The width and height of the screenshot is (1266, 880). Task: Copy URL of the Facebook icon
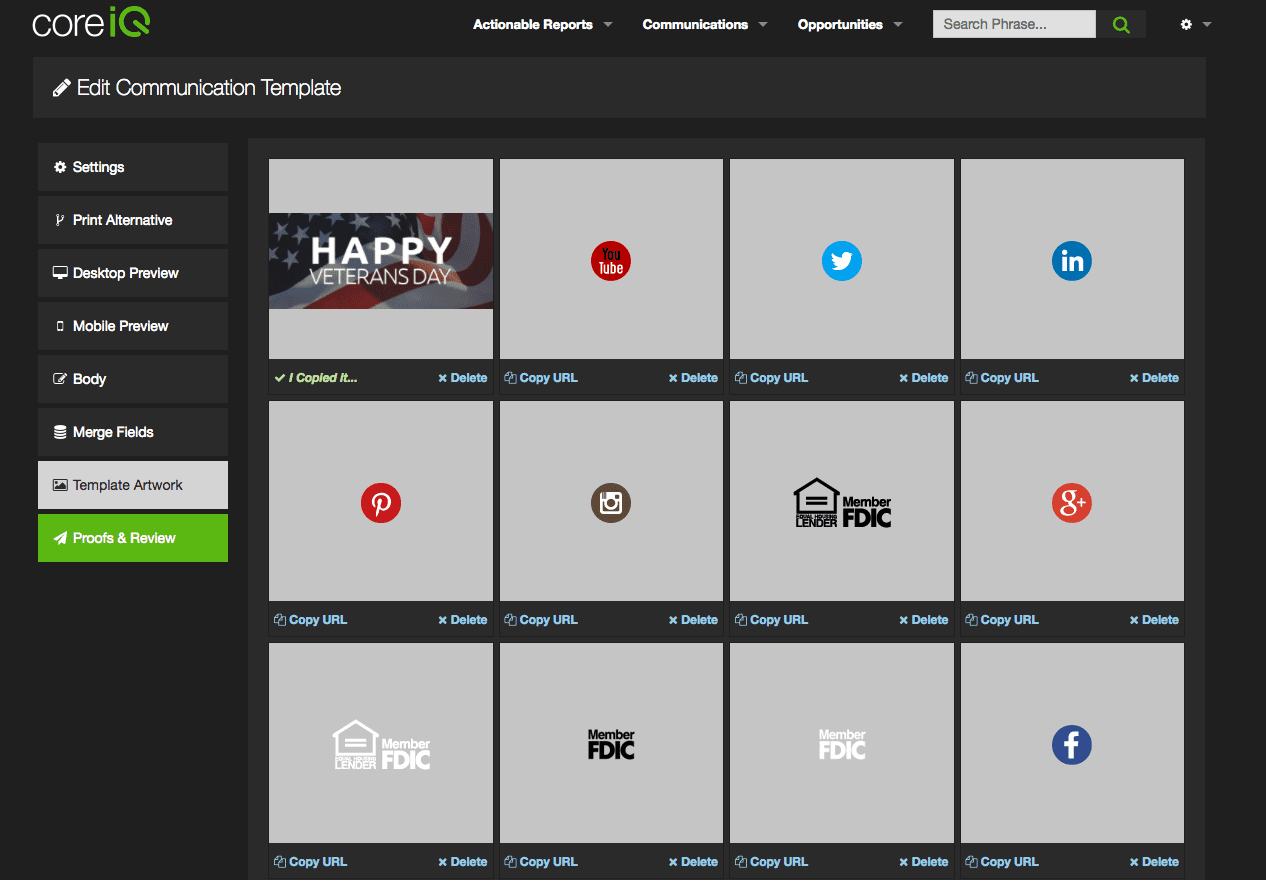(1002, 862)
